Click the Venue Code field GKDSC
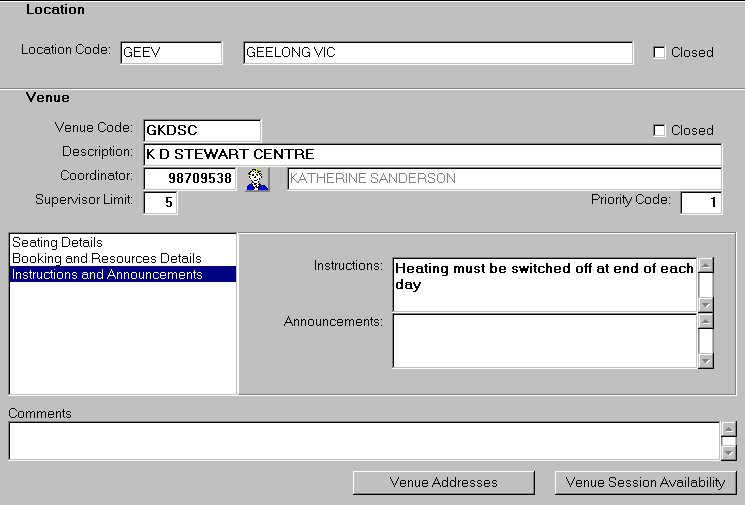Viewport: 745px width, 505px height. coord(202,130)
